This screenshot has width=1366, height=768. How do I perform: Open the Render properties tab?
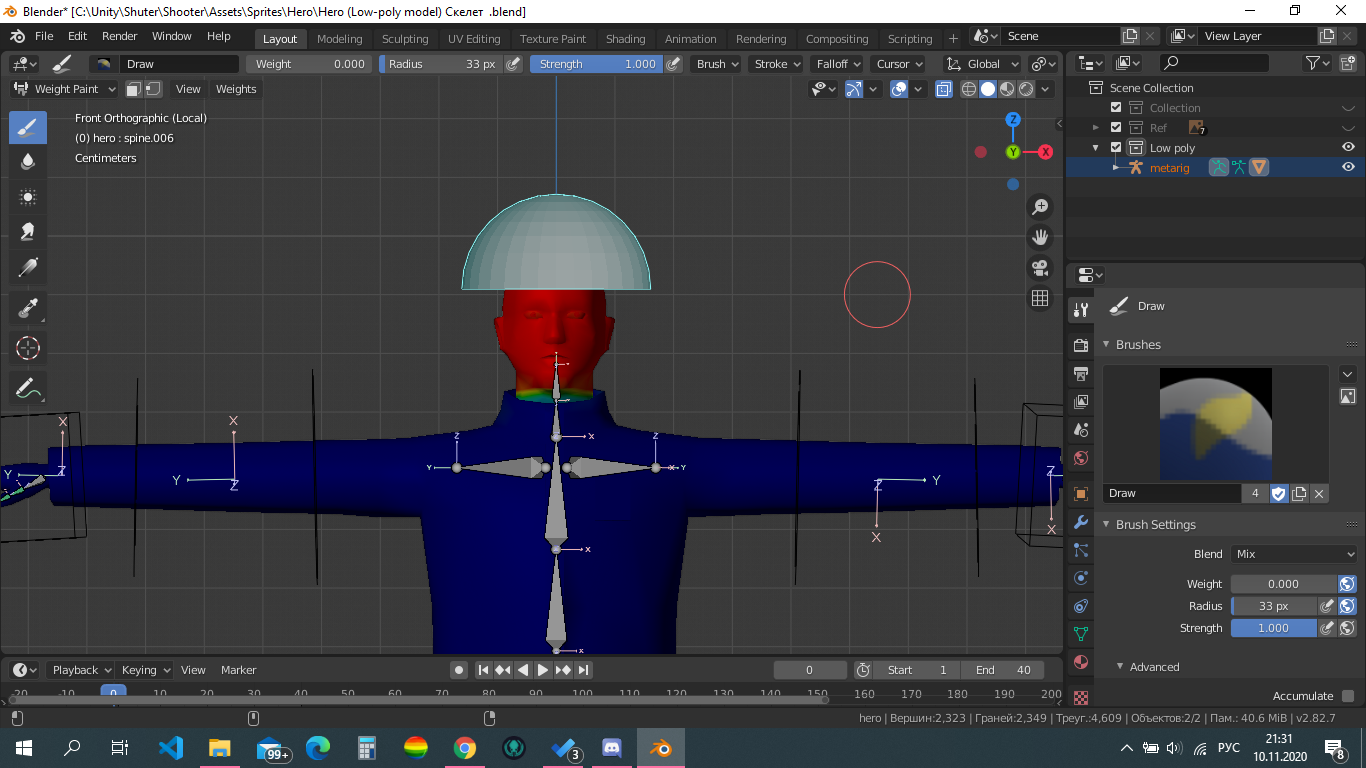pos(1080,345)
